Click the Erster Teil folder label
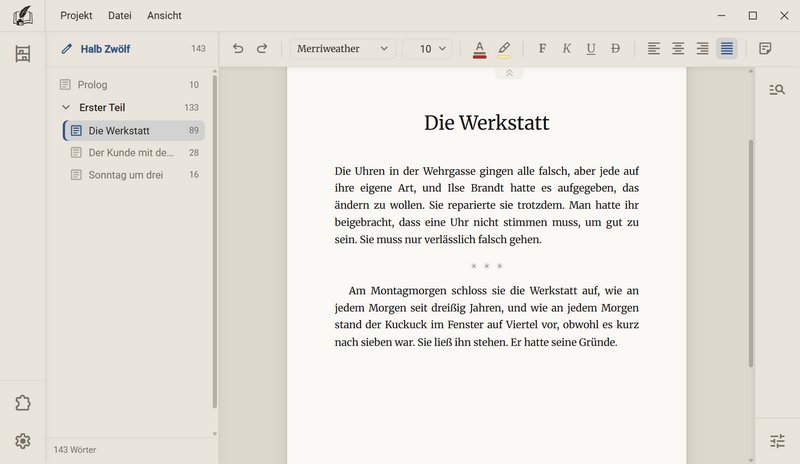The width and height of the screenshot is (800, 464). [102, 108]
